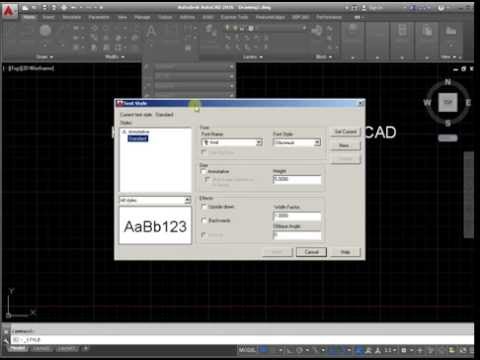
Task: Click New file icon in Quick Access Toolbar
Action: point(26,7)
